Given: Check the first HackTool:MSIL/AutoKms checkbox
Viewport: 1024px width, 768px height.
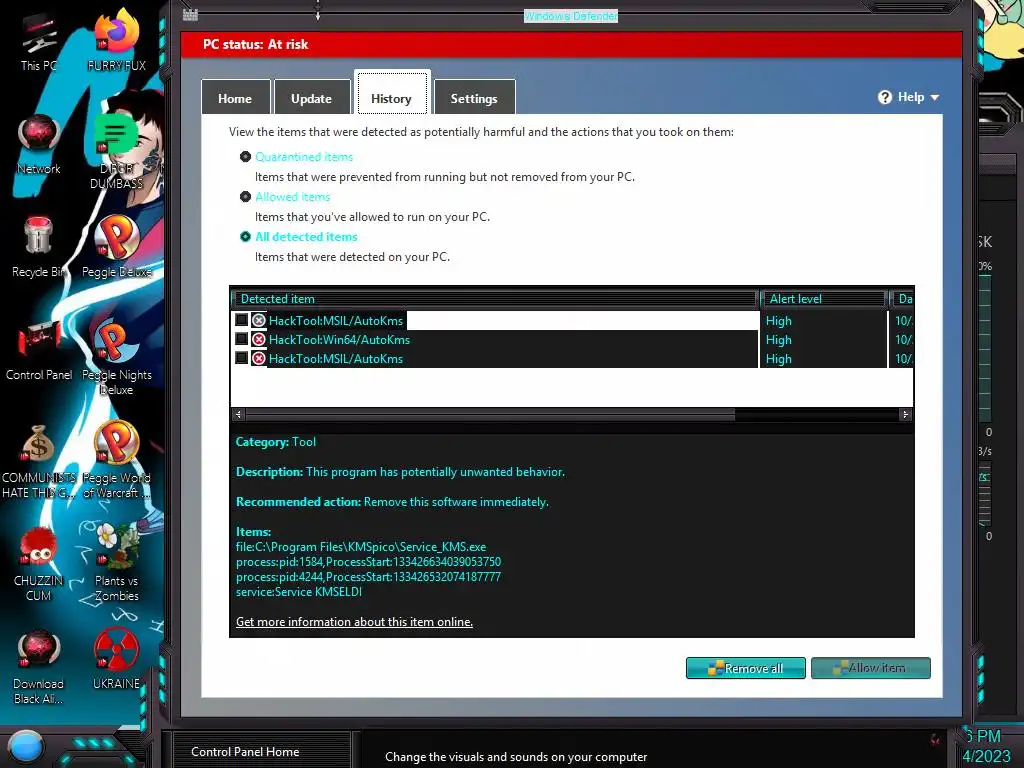Looking at the screenshot, I should (x=242, y=320).
